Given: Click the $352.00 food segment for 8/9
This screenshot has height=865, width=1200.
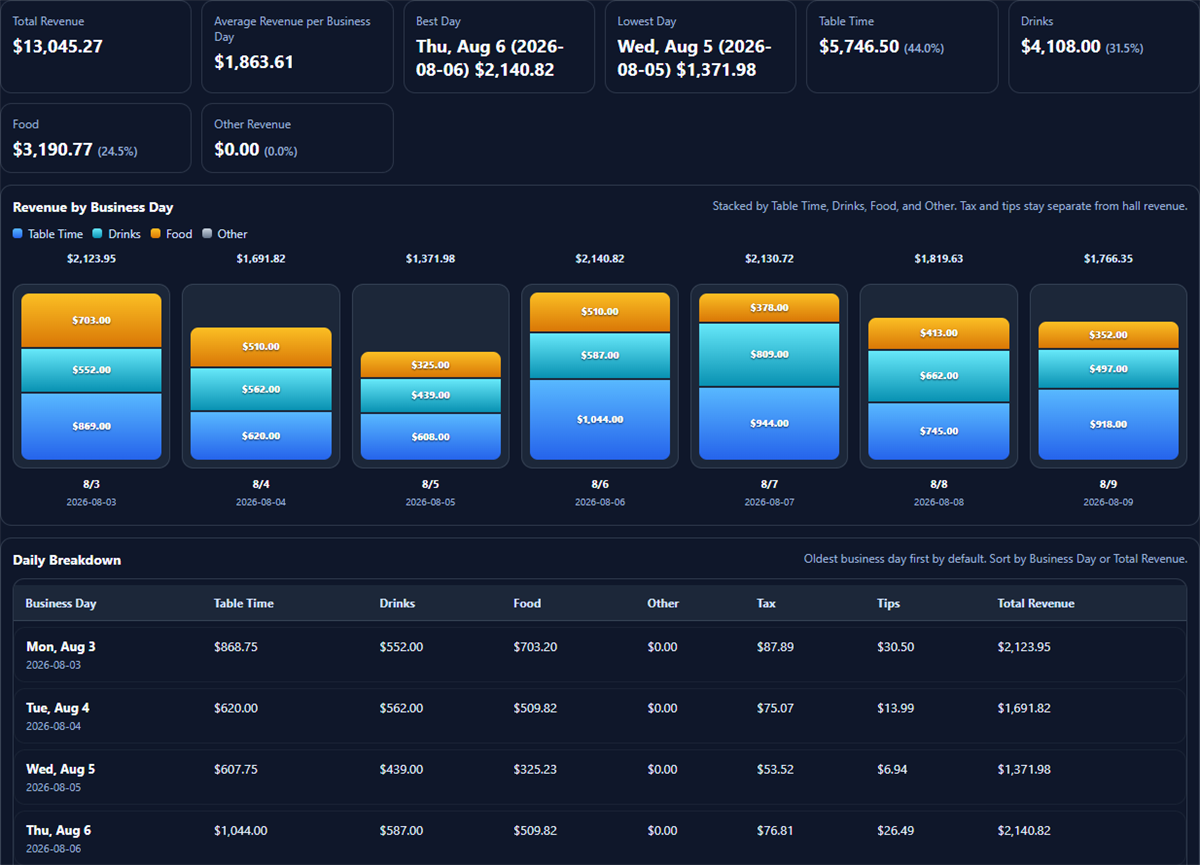Looking at the screenshot, I should [1108, 335].
